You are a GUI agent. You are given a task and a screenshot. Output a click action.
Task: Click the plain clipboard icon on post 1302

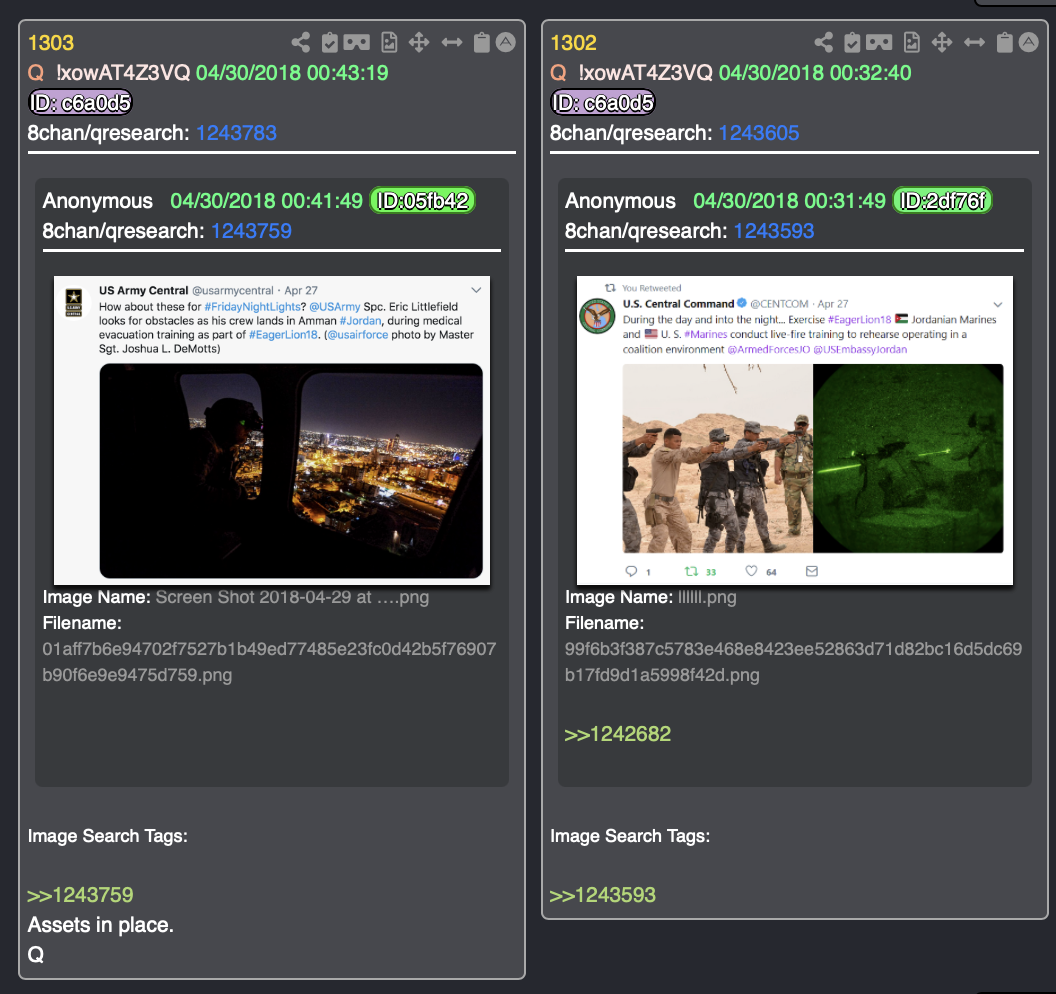pos(1004,42)
